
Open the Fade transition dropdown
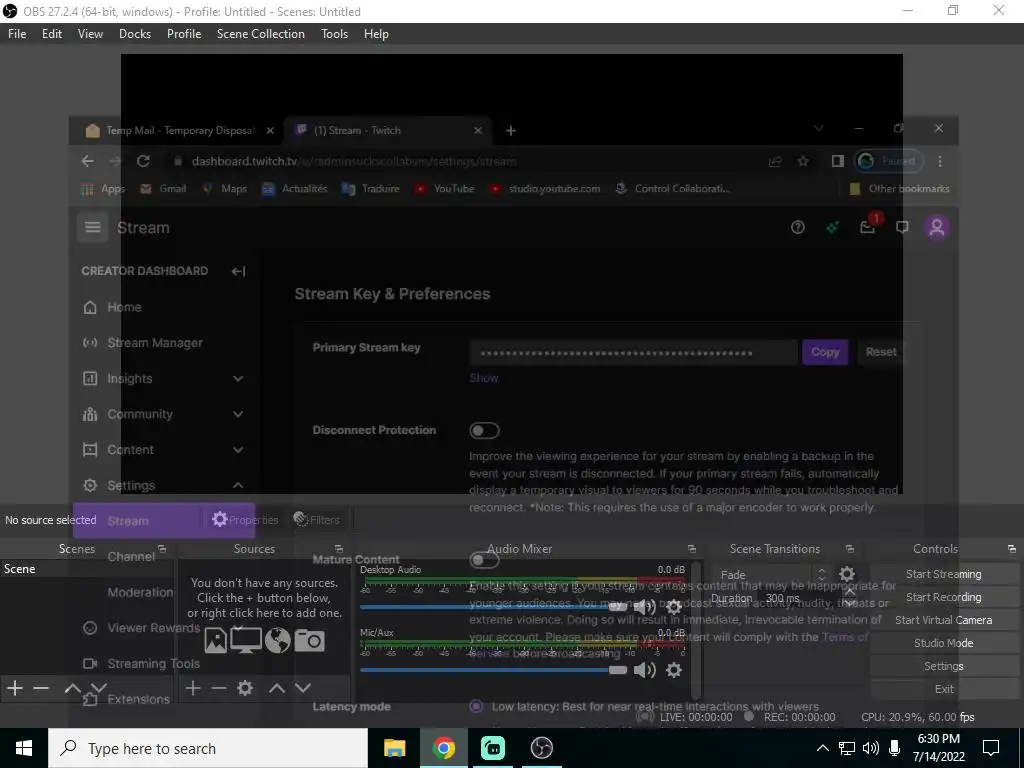(x=772, y=575)
